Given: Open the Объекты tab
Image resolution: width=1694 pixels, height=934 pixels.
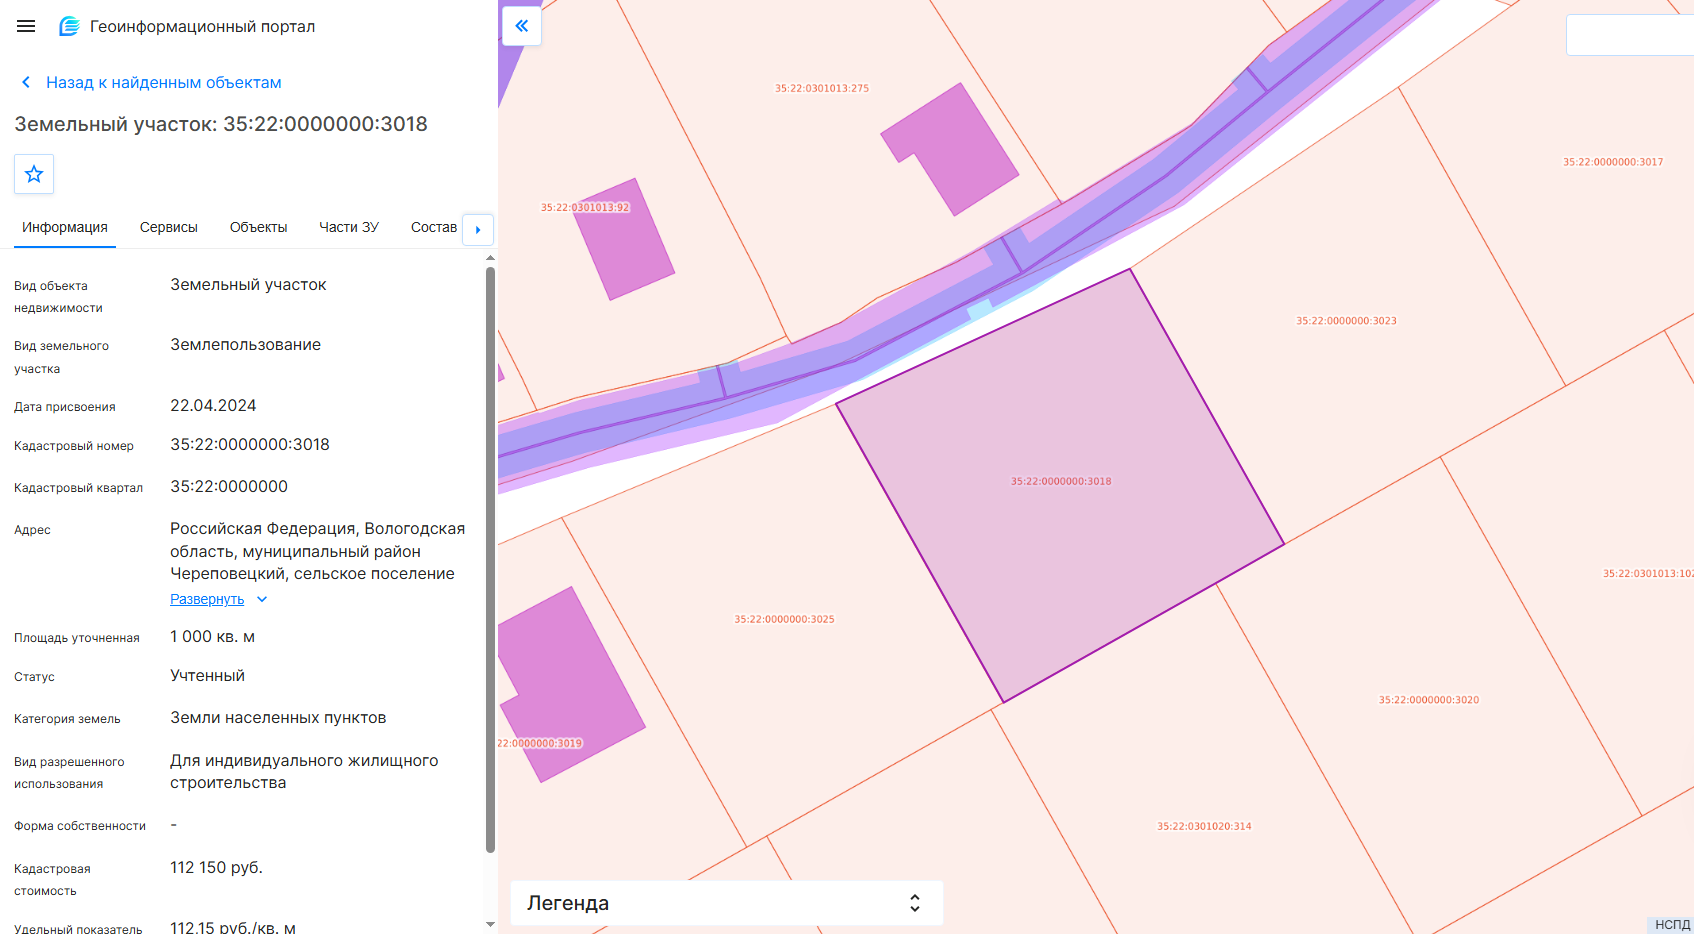Looking at the screenshot, I should 258,227.
